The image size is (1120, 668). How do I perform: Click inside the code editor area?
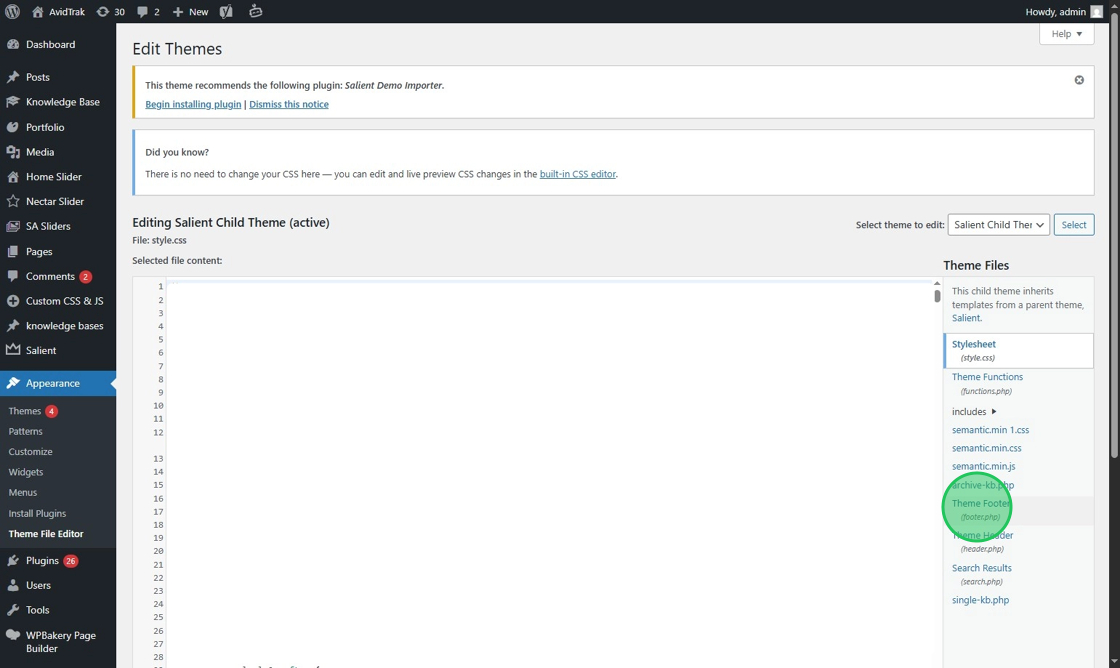(x=550, y=472)
